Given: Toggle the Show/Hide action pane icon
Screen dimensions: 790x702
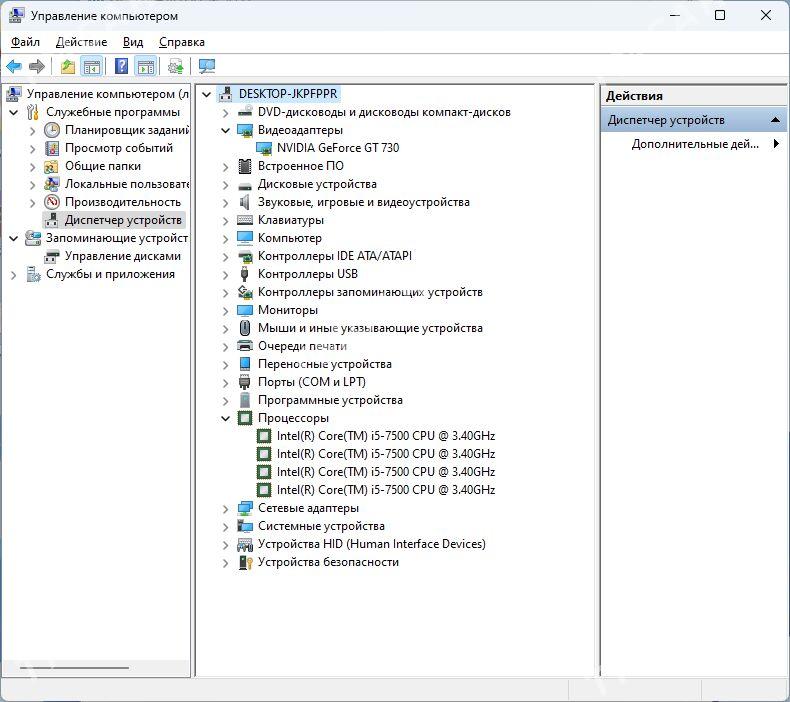Looking at the screenshot, I should pos(146,66).
